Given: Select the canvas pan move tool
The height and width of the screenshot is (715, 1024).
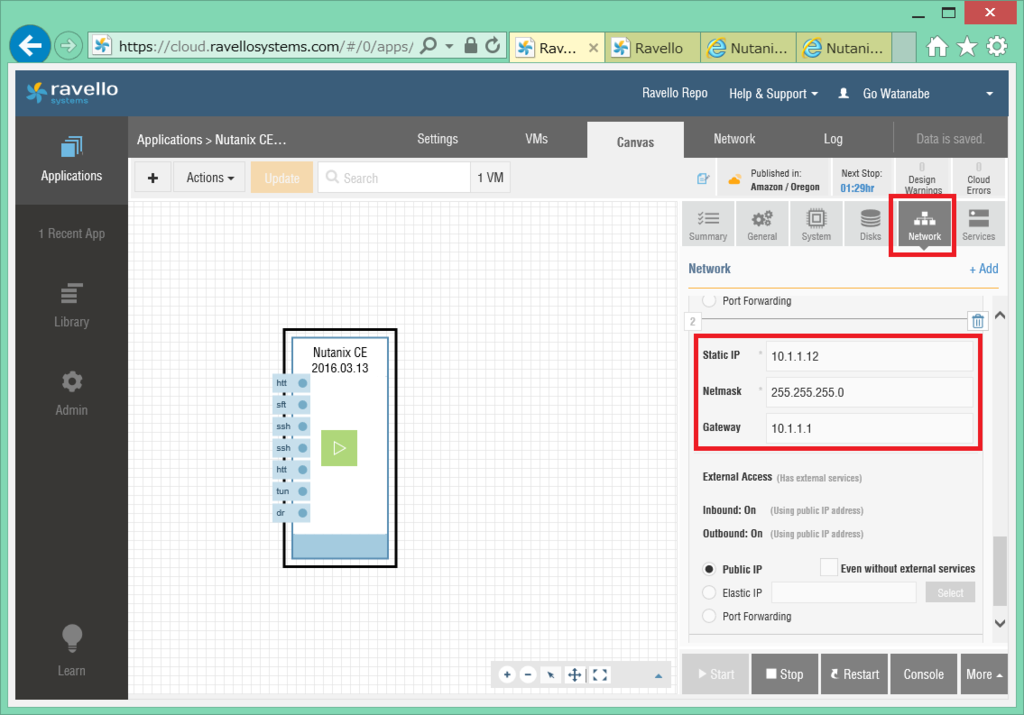Looking at the screenshot, I should [x=575, y=675].
